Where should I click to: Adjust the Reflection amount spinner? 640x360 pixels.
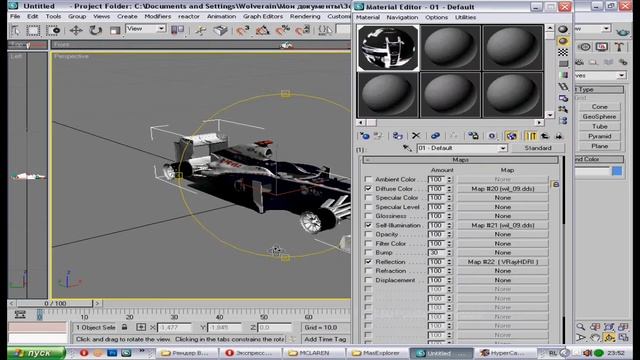tap(449, 262)
